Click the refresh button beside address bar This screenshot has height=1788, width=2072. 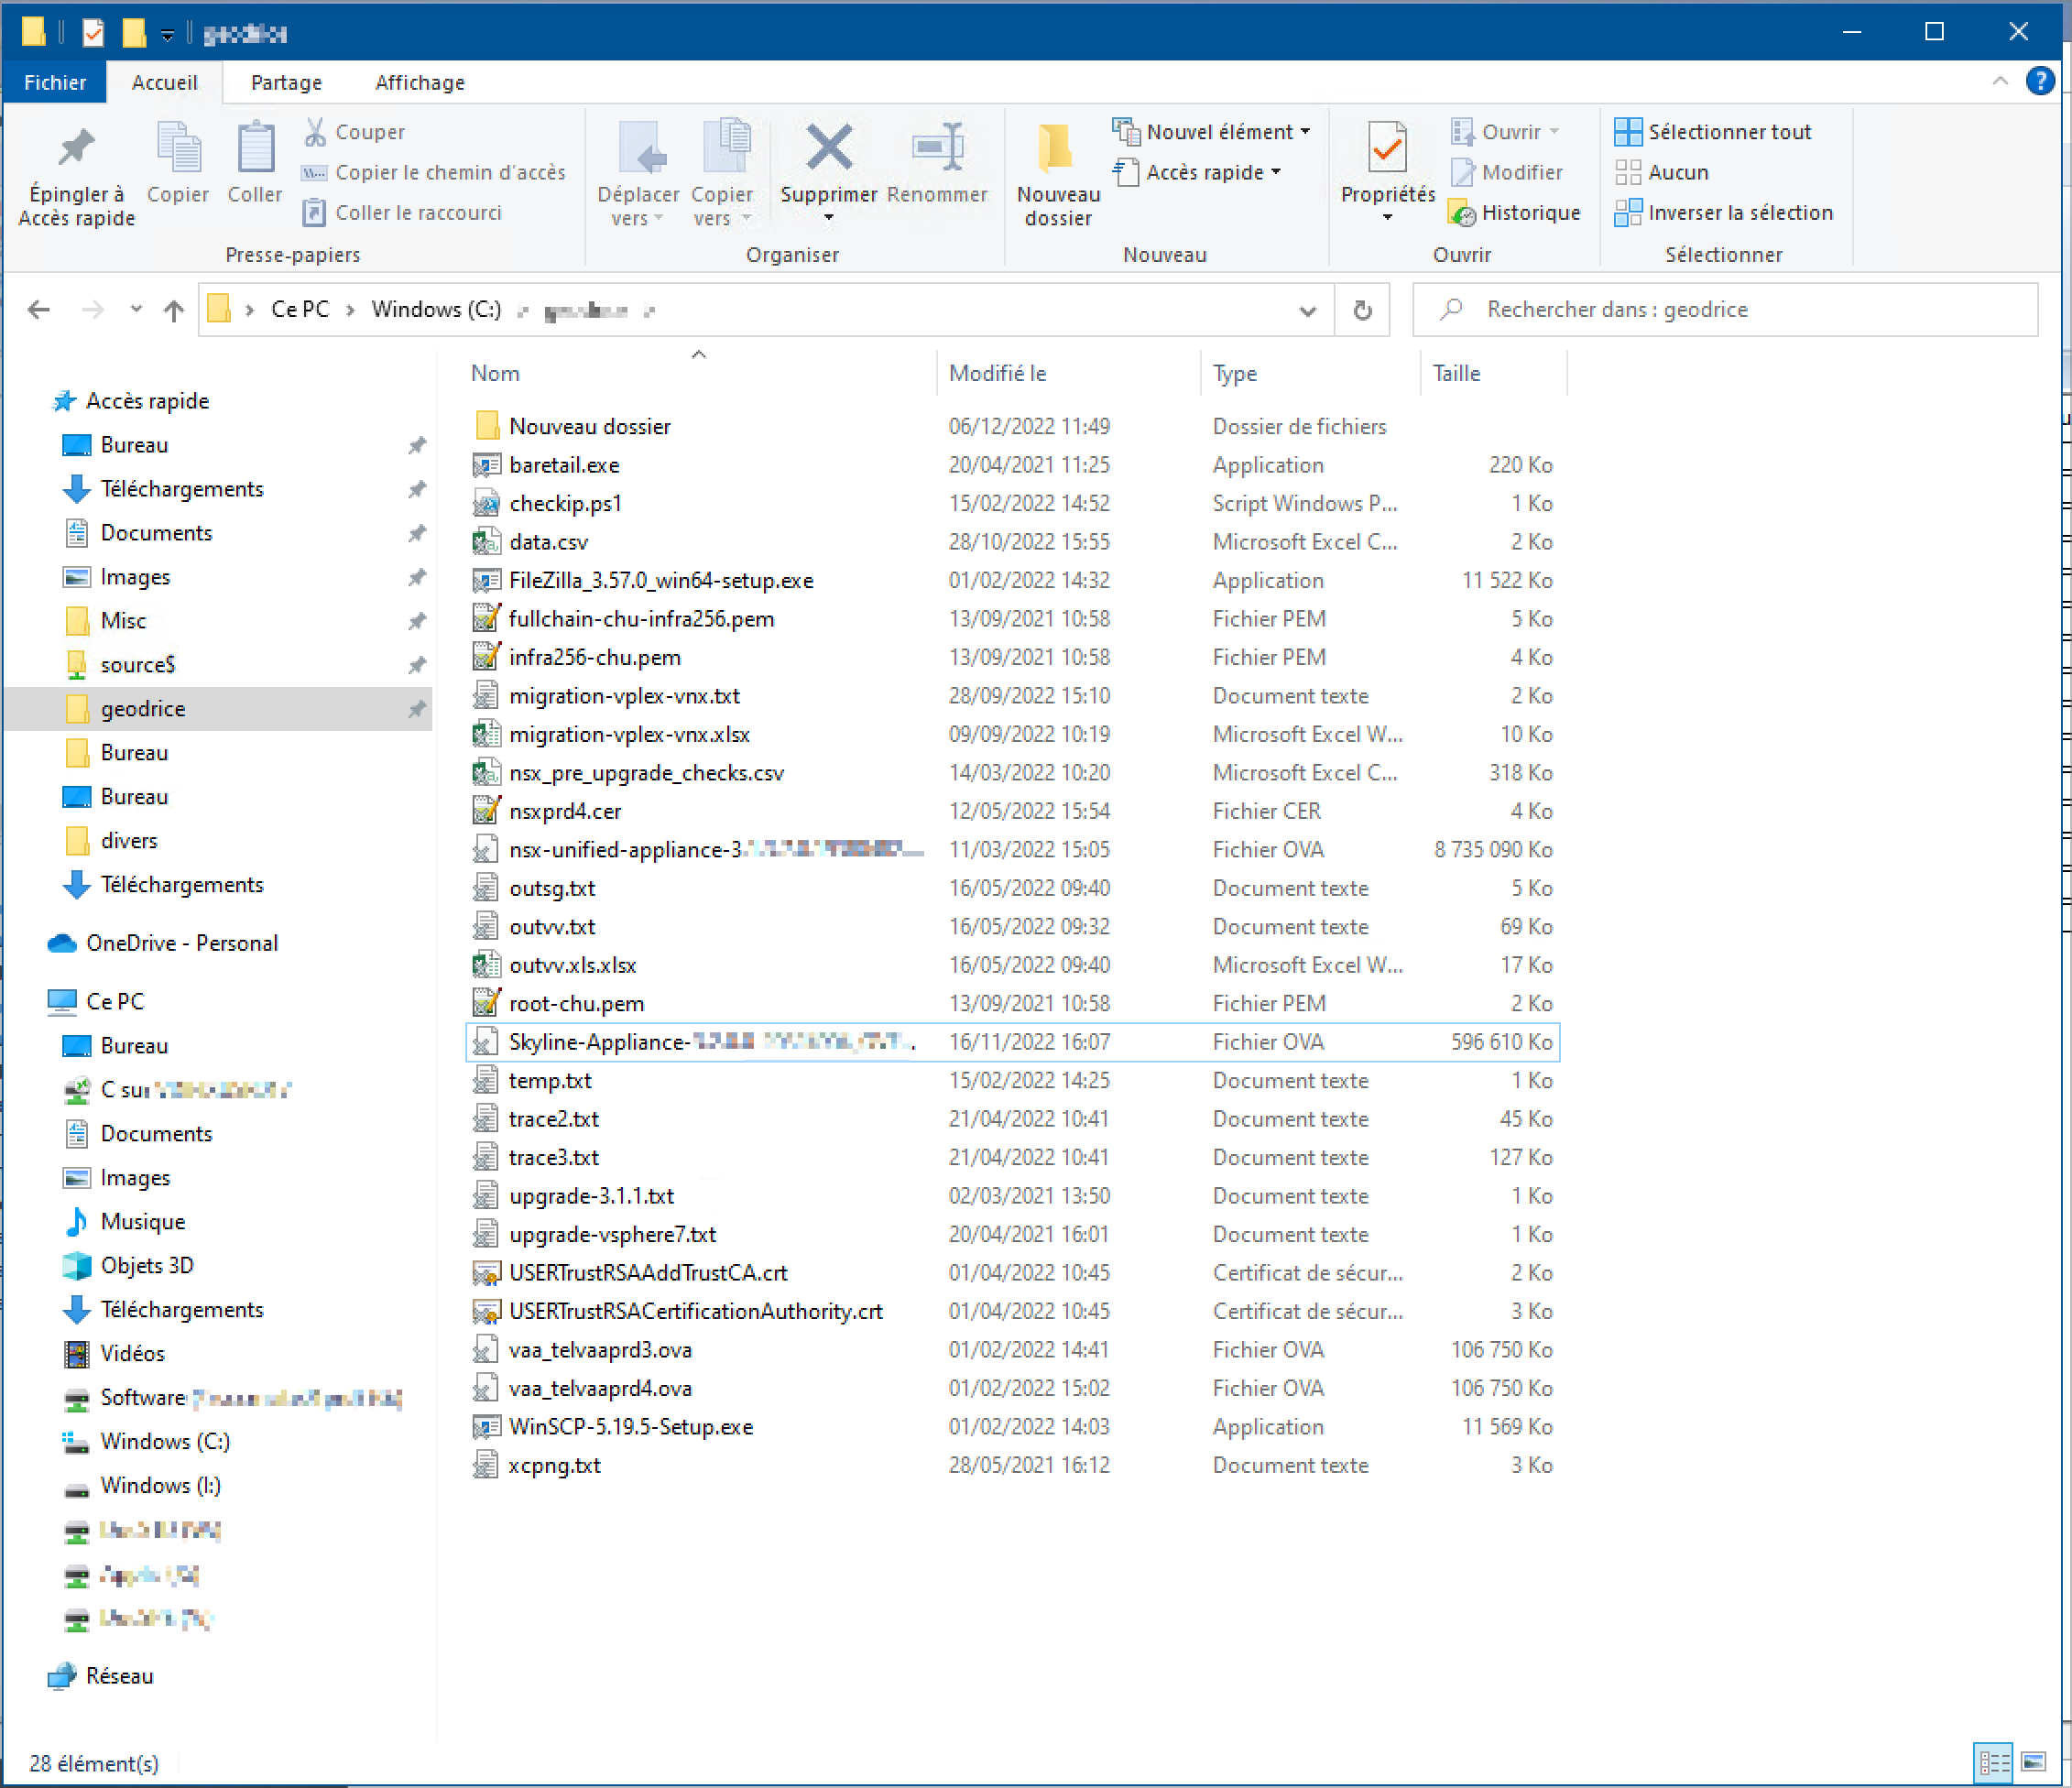(1362, 310)
